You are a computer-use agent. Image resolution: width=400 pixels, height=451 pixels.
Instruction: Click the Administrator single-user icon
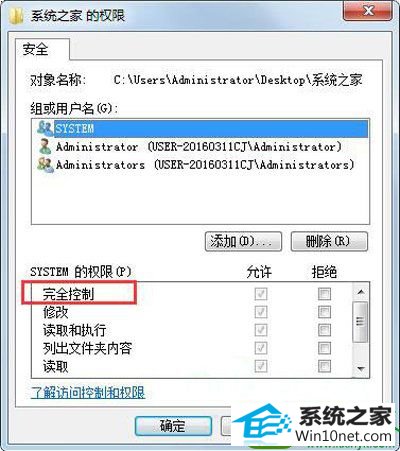45,147
